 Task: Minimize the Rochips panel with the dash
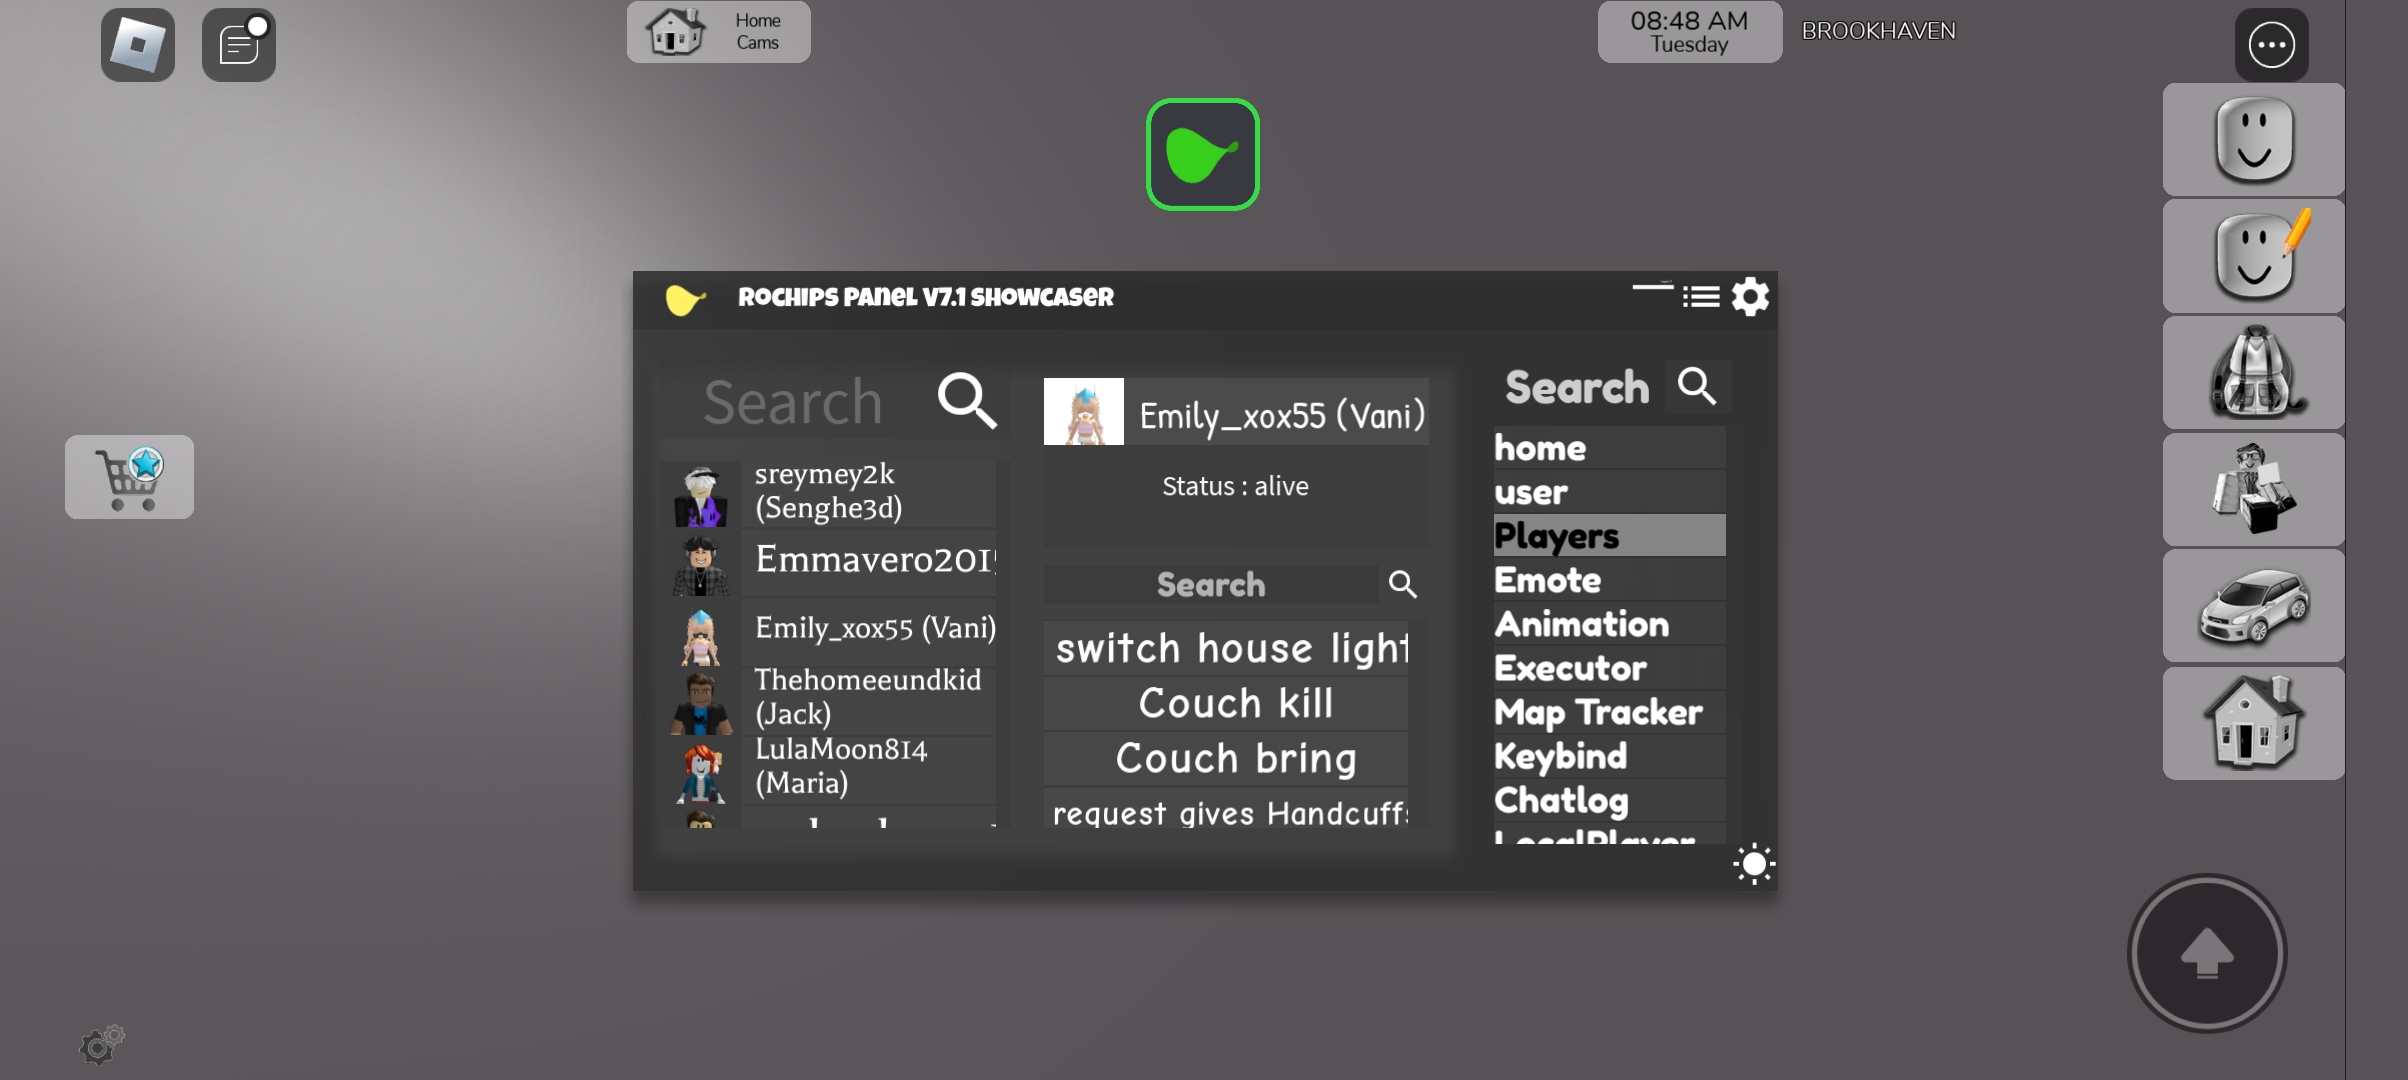point(1652,288)
